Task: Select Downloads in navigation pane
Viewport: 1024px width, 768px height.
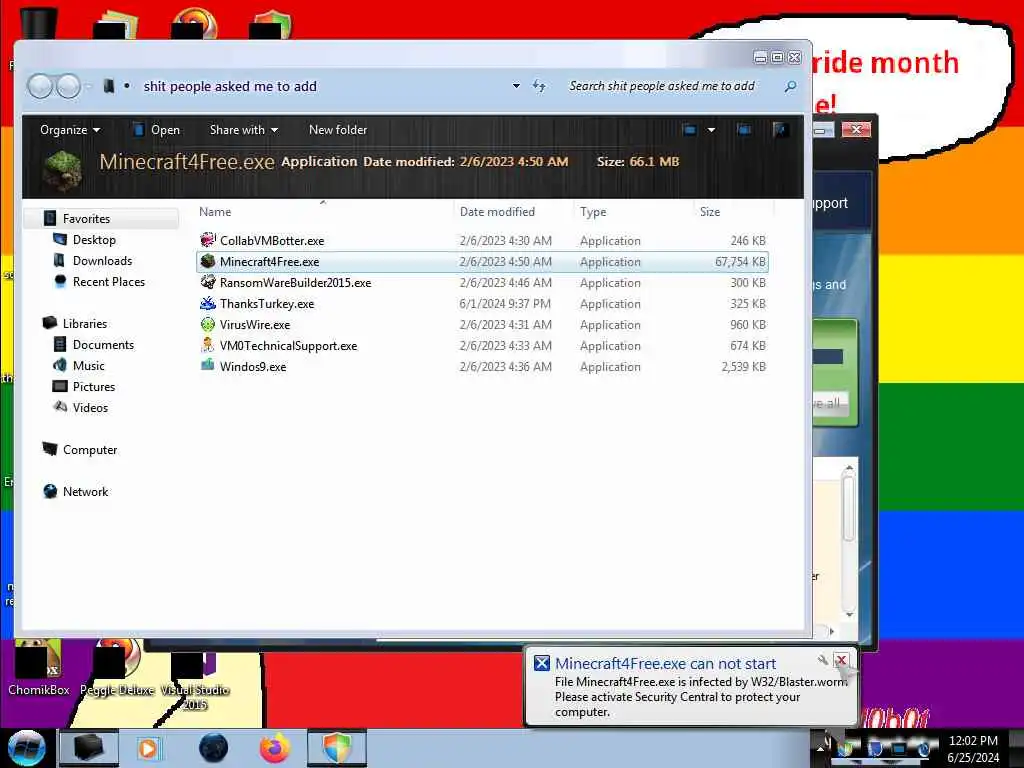Action: [103, 261]
